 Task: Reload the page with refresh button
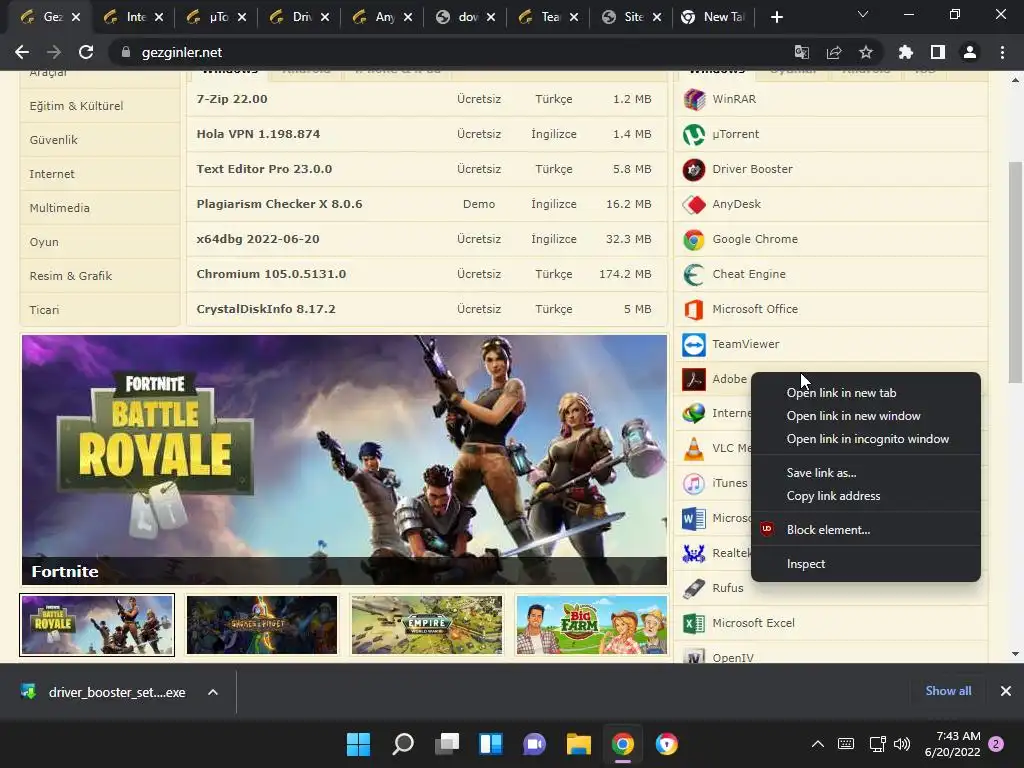86,52
